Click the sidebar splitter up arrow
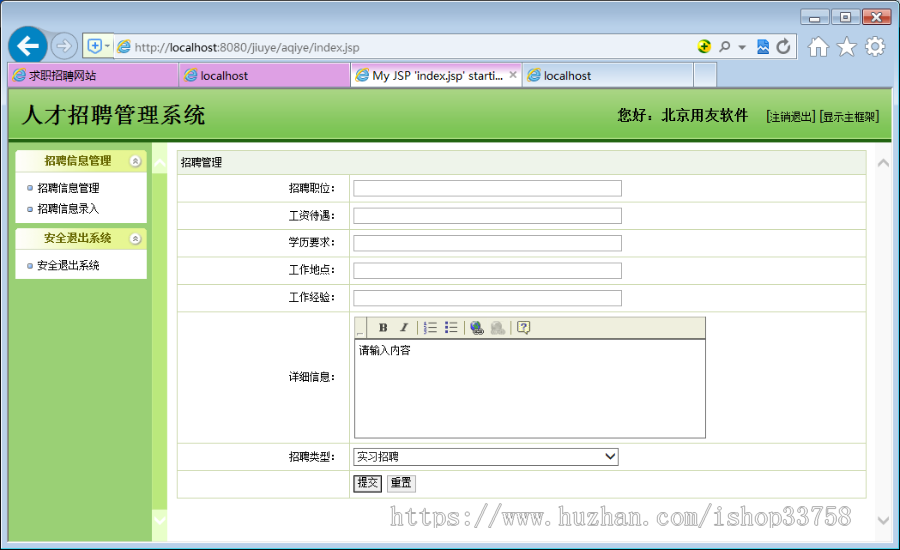This screenshot has width=900, height=550. pyautogui.click(x=160, y=164)
